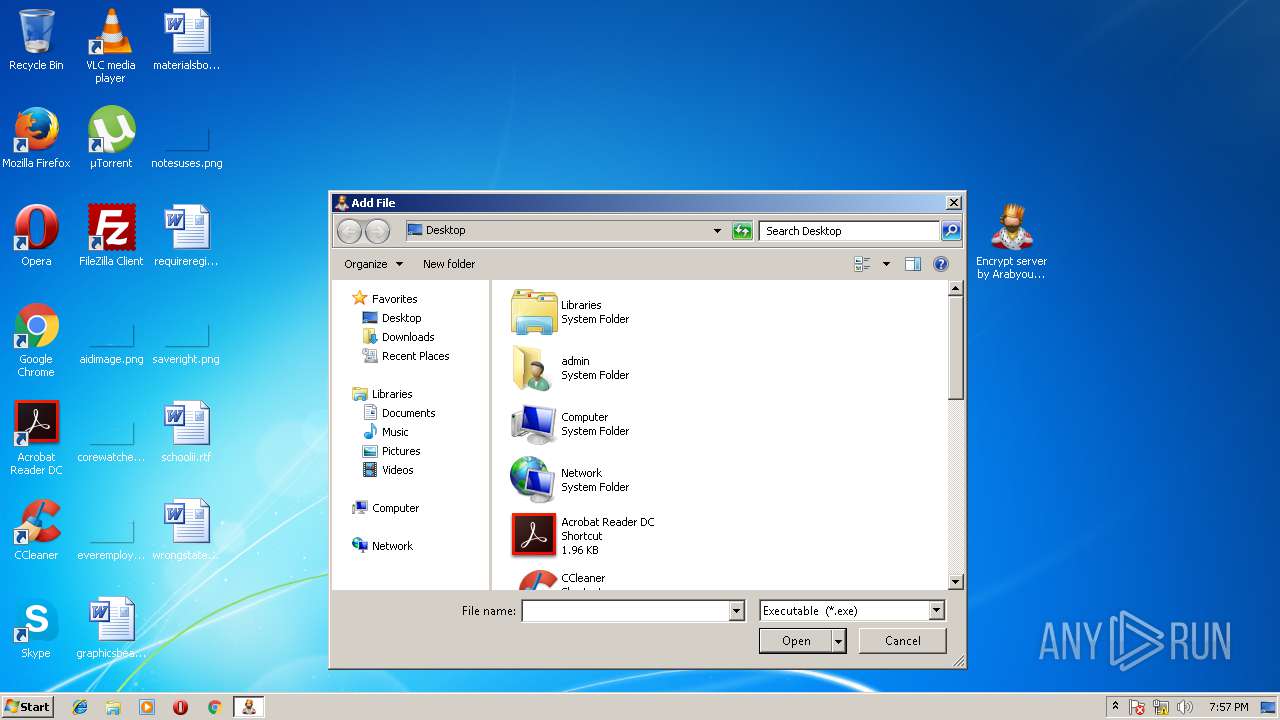Select Acrobat Reader DC desktop icon
This screenshot has width=1280, height=720.
click(x=36, y=438)
